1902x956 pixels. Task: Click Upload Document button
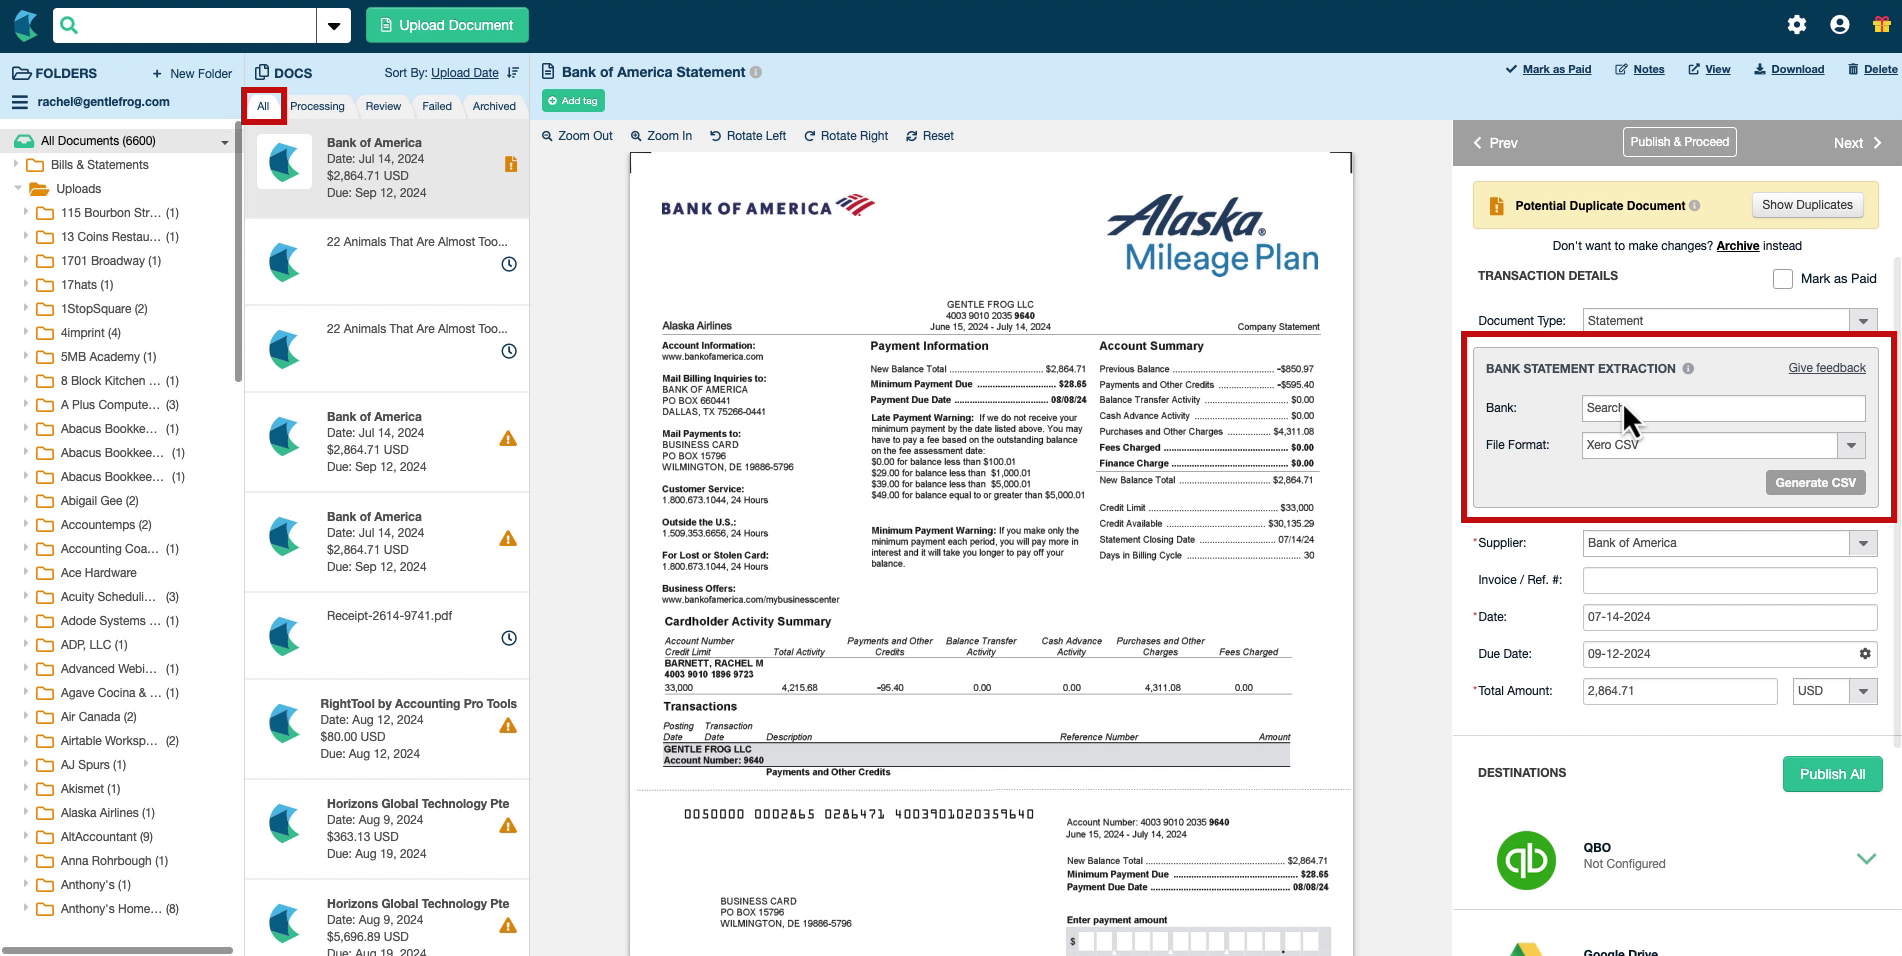(447, 25)
